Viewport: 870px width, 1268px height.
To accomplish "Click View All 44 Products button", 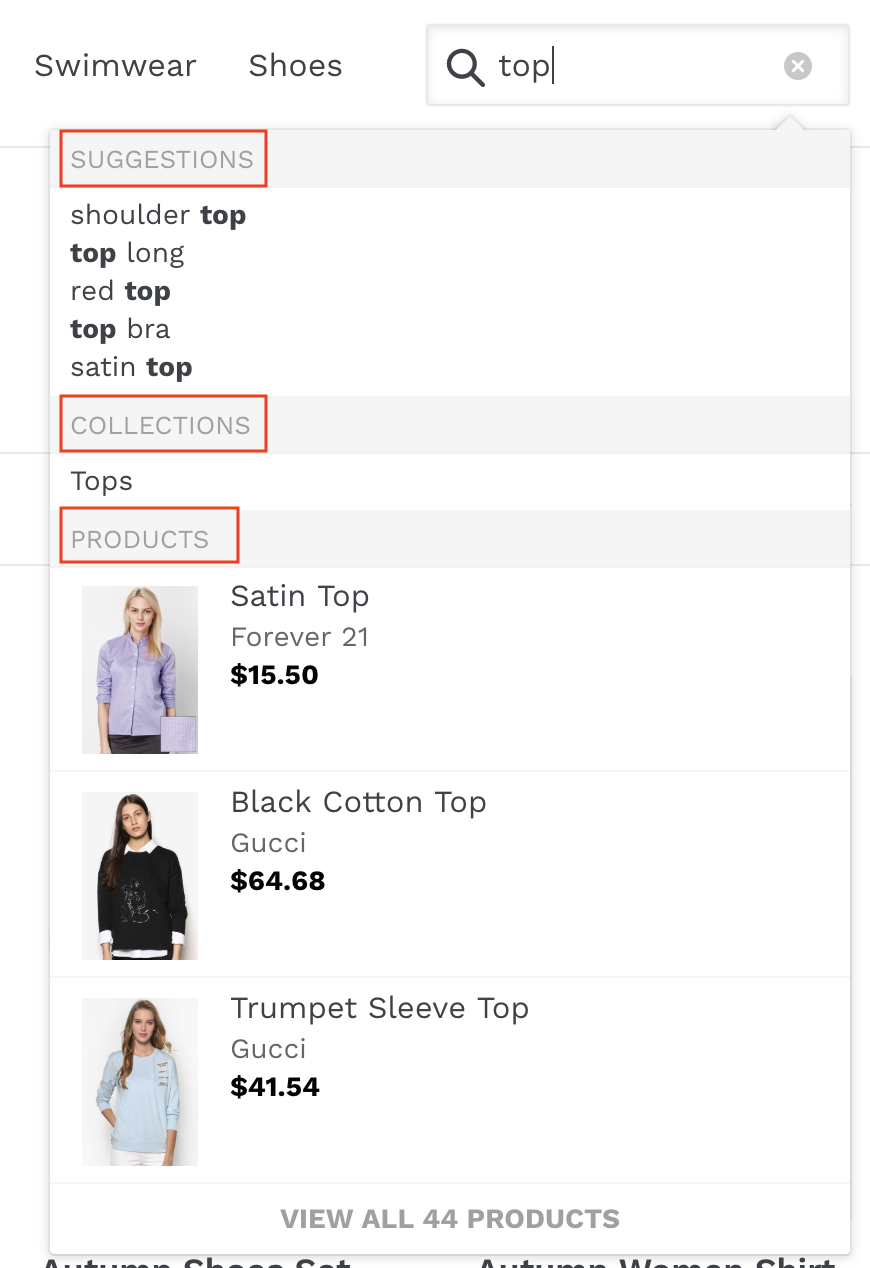I will pyautogui.click(x=450, y=1219).
